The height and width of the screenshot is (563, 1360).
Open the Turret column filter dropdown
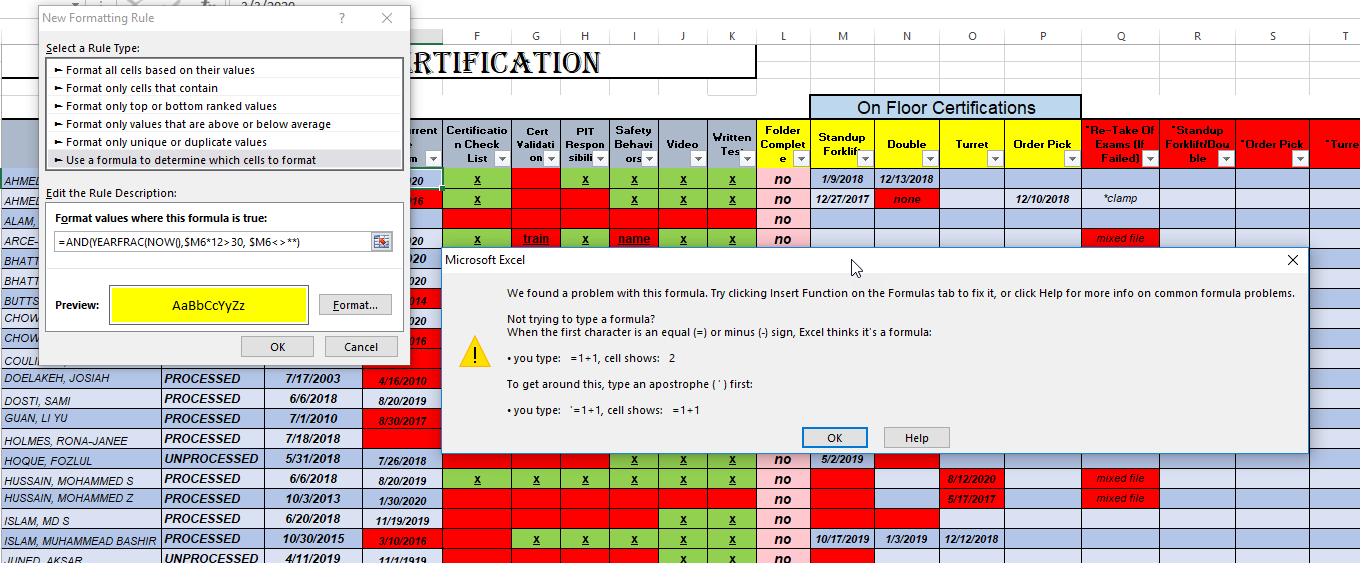pyautogui.click(x=994, y=159)
